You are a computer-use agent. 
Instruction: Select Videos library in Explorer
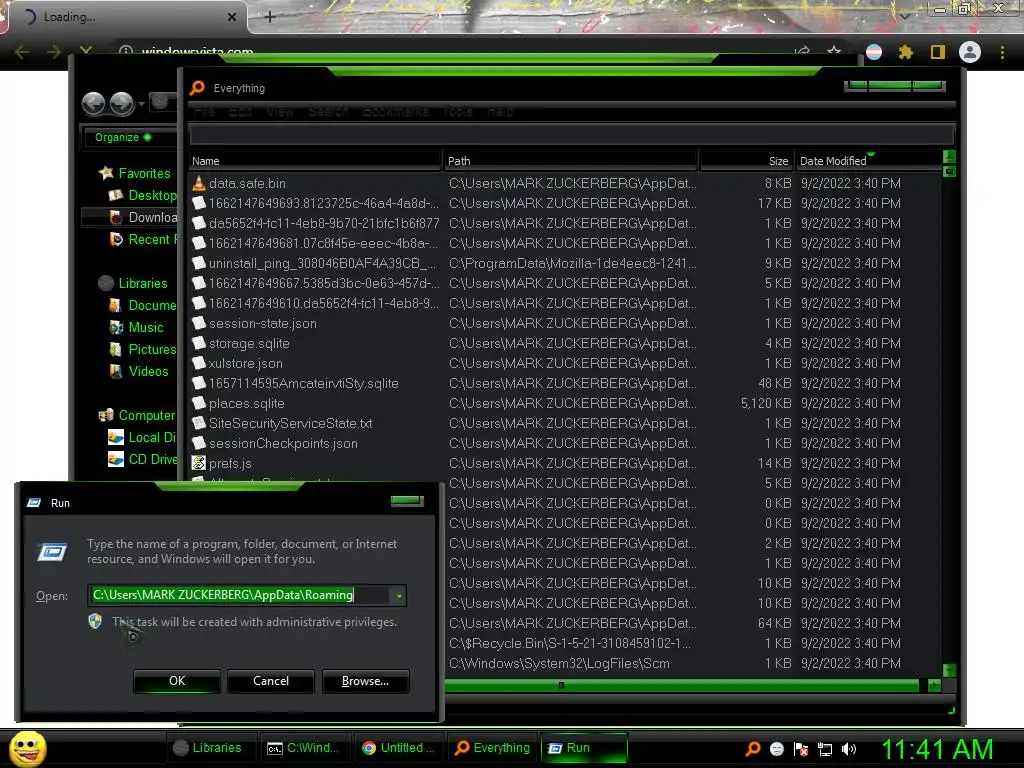(x=139, y=371)
